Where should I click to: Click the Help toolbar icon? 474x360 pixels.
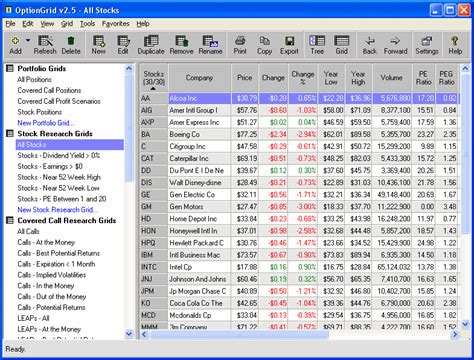click(455, 45)
